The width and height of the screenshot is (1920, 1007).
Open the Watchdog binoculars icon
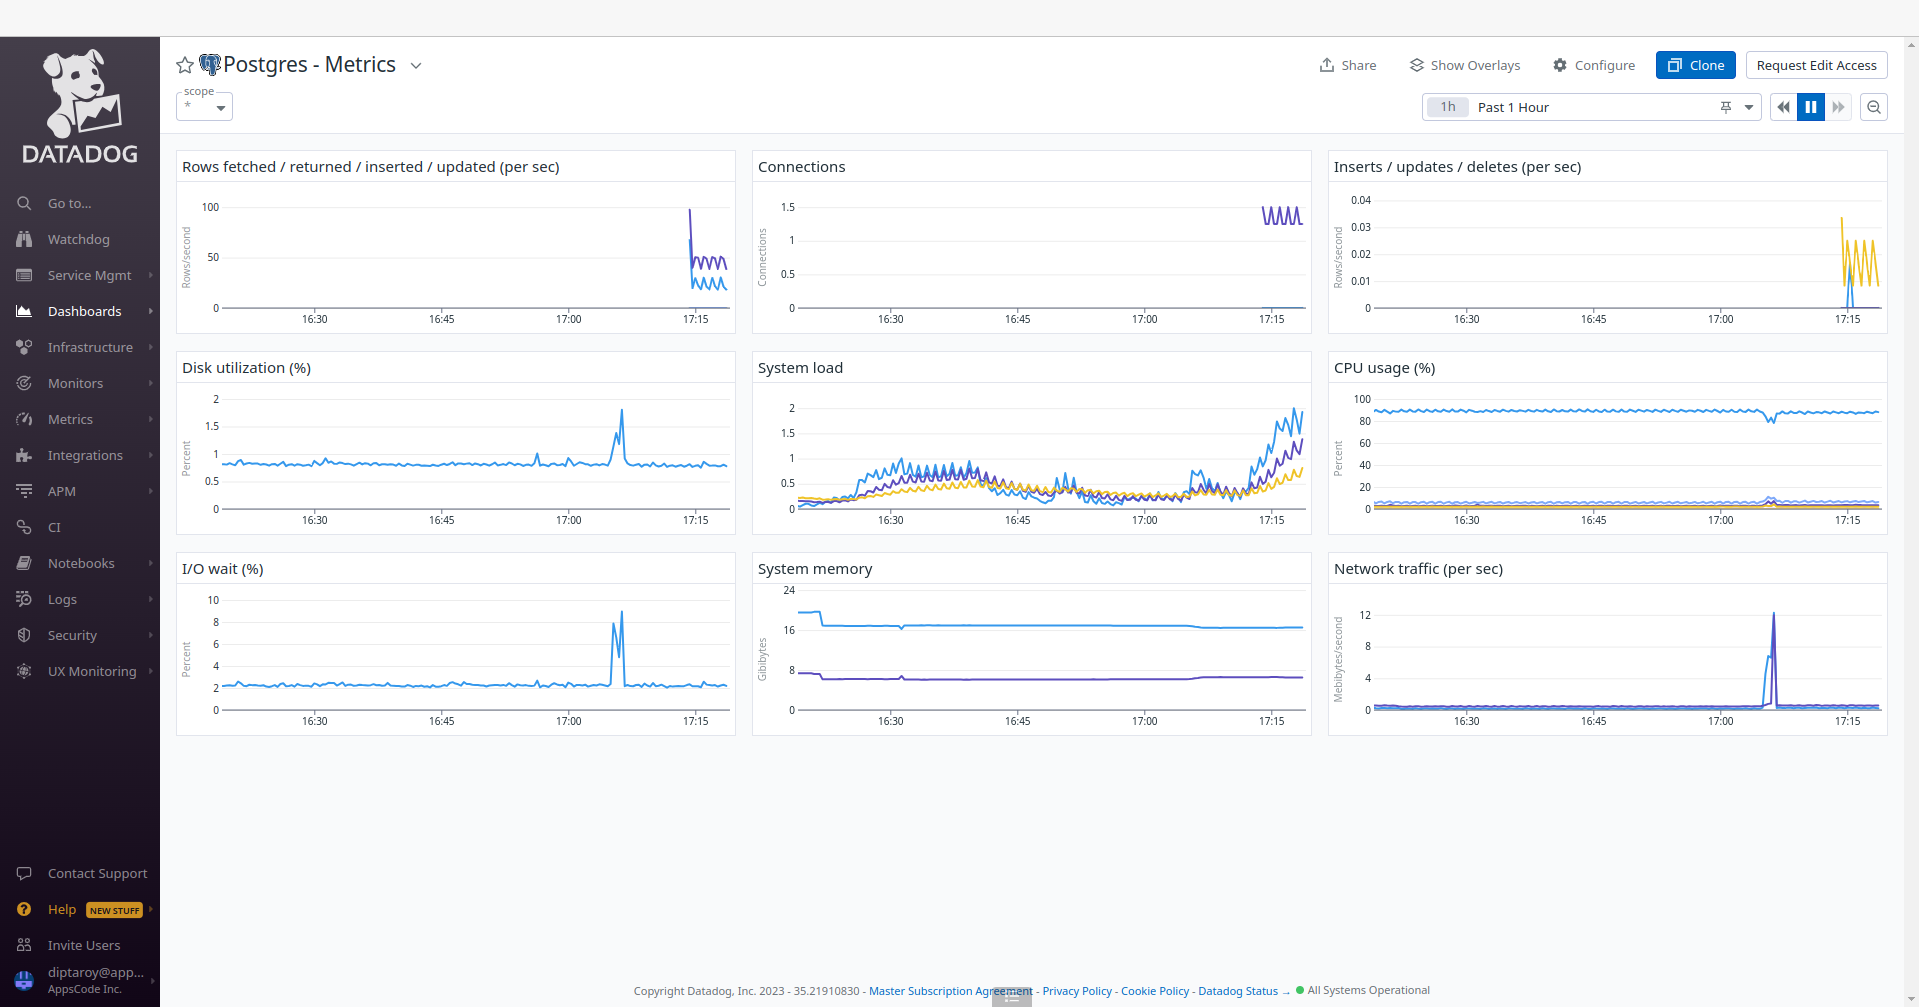24,239
